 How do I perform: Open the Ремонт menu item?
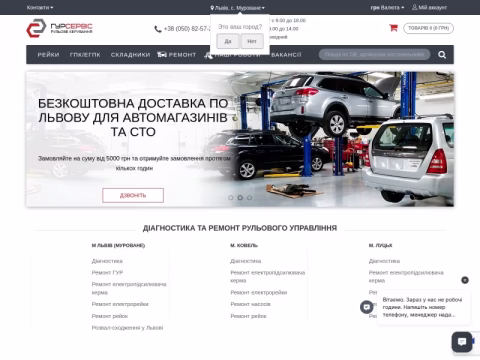tap(177, 55)
